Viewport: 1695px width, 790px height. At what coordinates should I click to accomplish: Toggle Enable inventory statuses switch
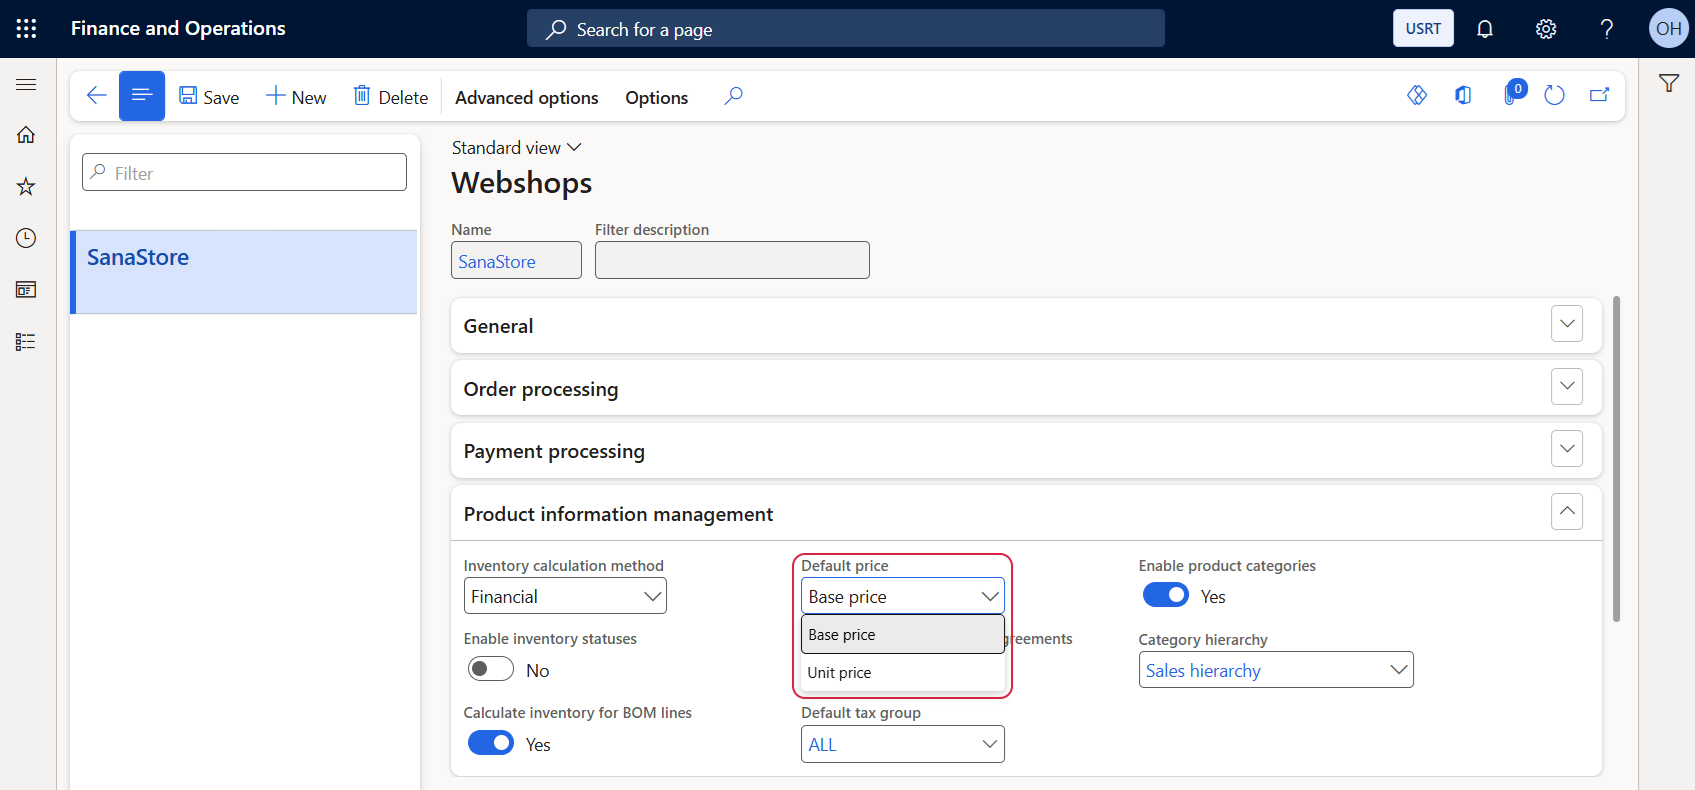tap(491, 669)
